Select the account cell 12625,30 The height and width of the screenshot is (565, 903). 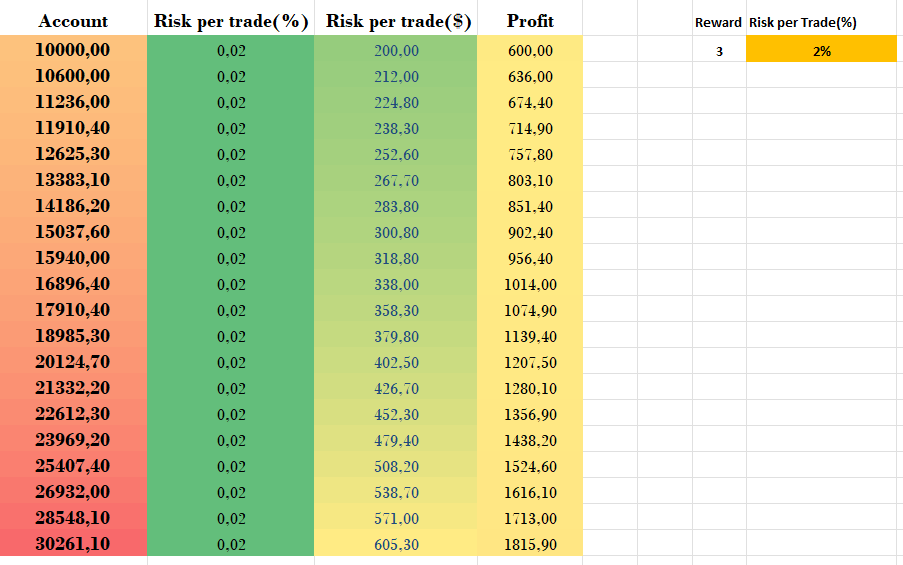[x=73, y=154]
